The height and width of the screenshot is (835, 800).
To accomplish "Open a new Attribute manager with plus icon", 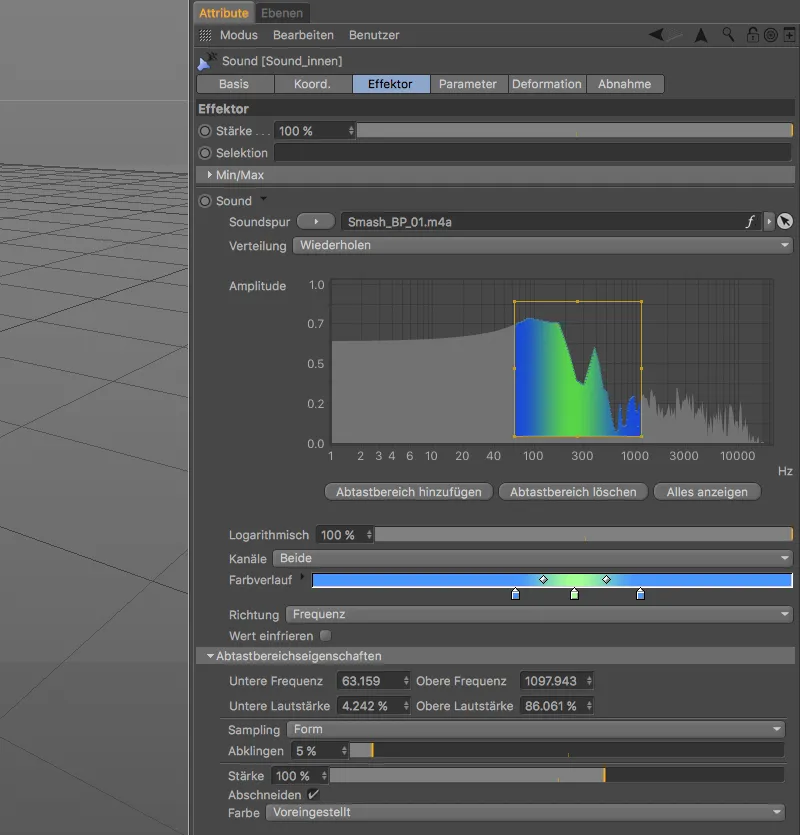I will click(789, 35).
